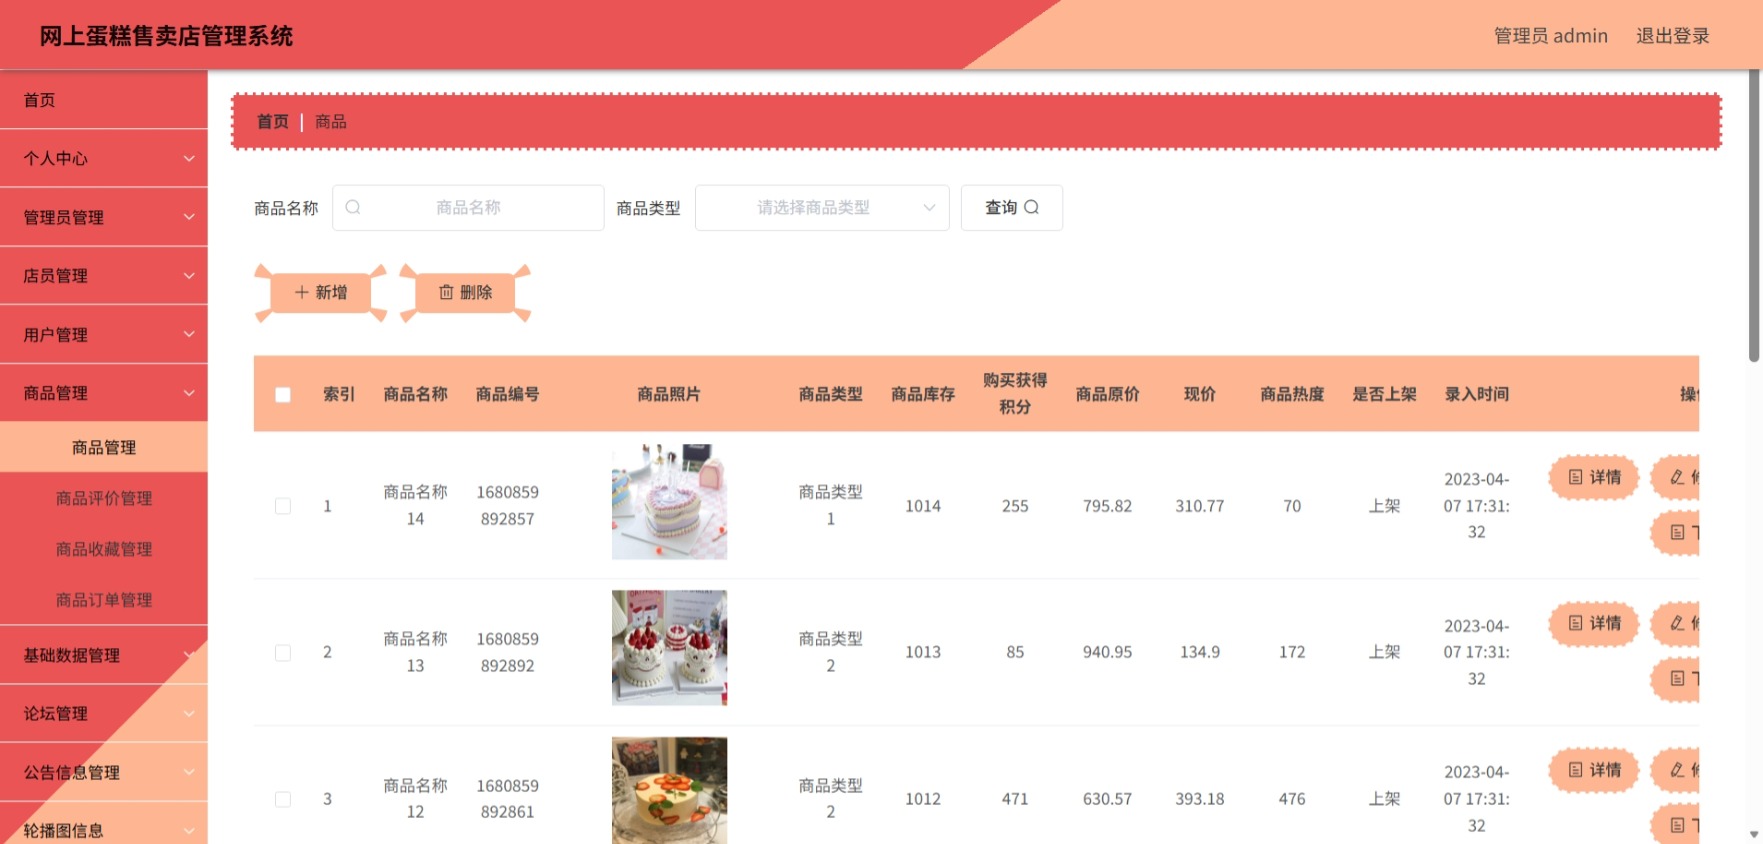Click second-row action icon for 商品名称12
The height and width of the screenshot is (844, 1763).
coord(1678,825)
